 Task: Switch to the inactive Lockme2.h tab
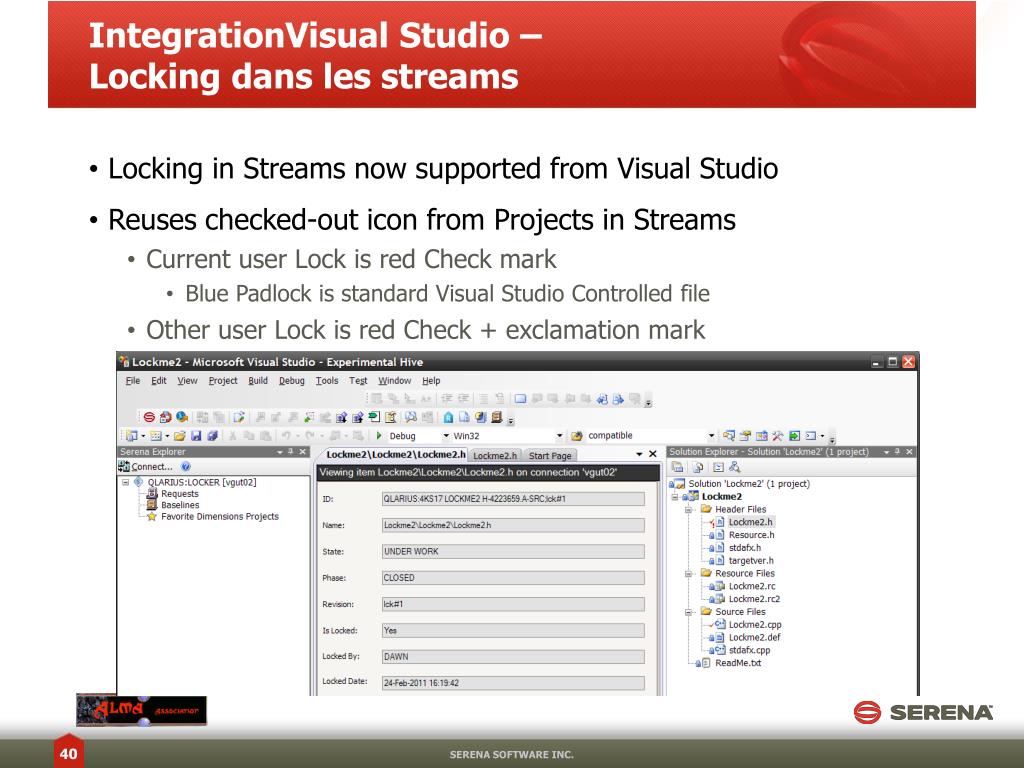[495, 456]
